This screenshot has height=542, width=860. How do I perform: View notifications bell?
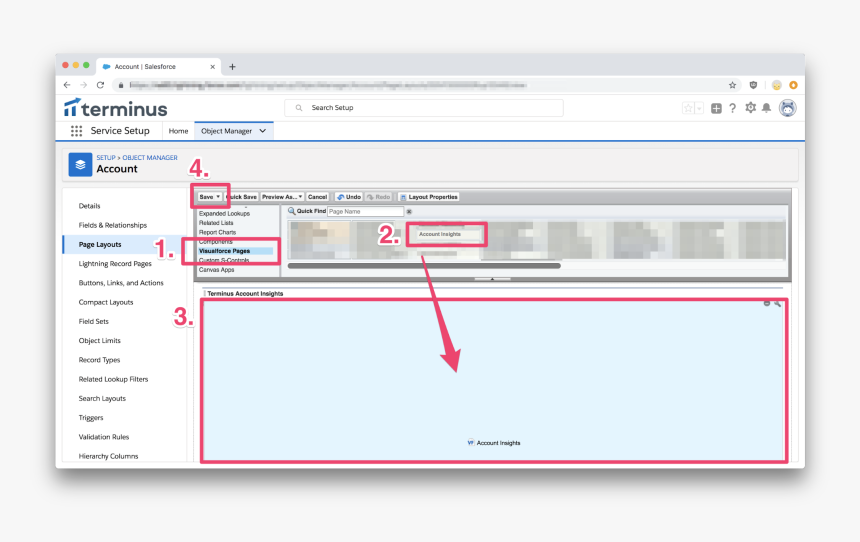[x=767, y=108]
